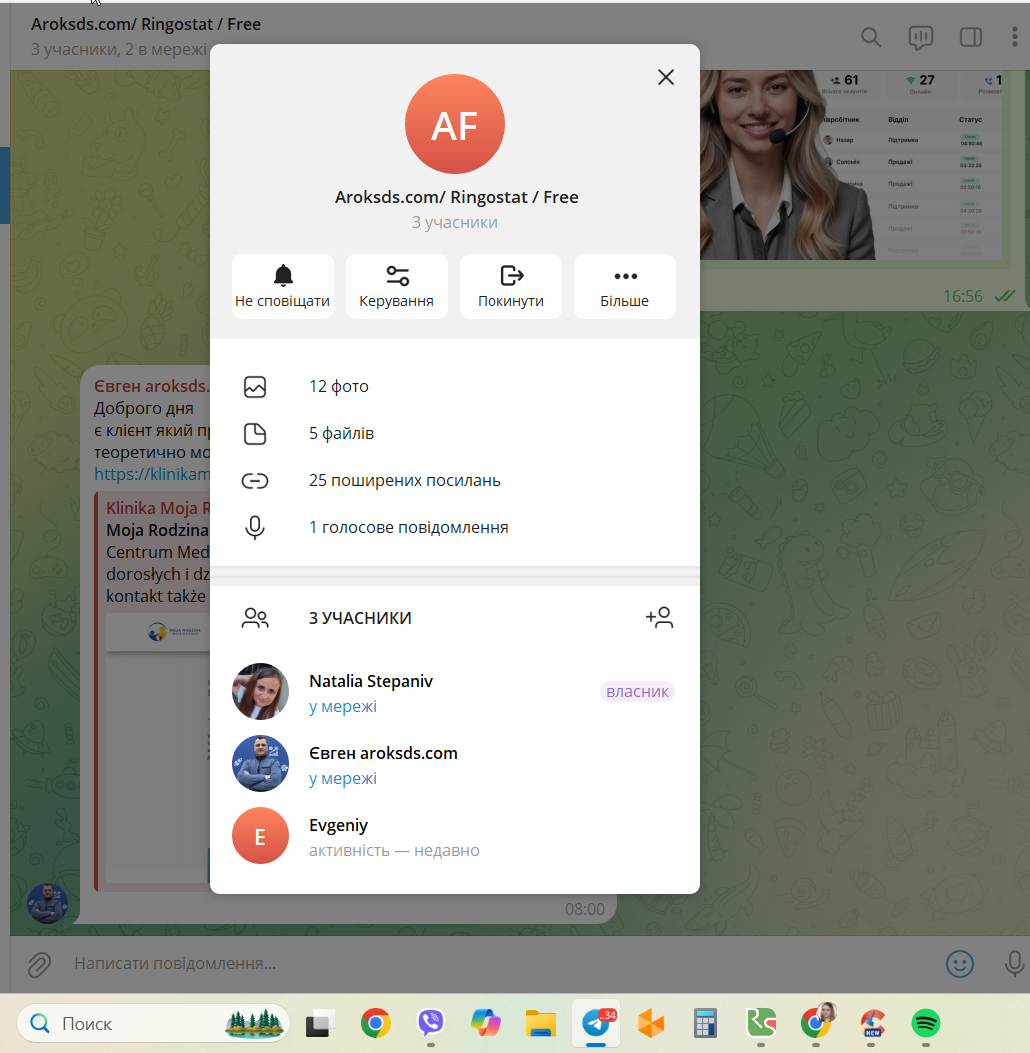Click the files document icon

(x=255, y=434)
